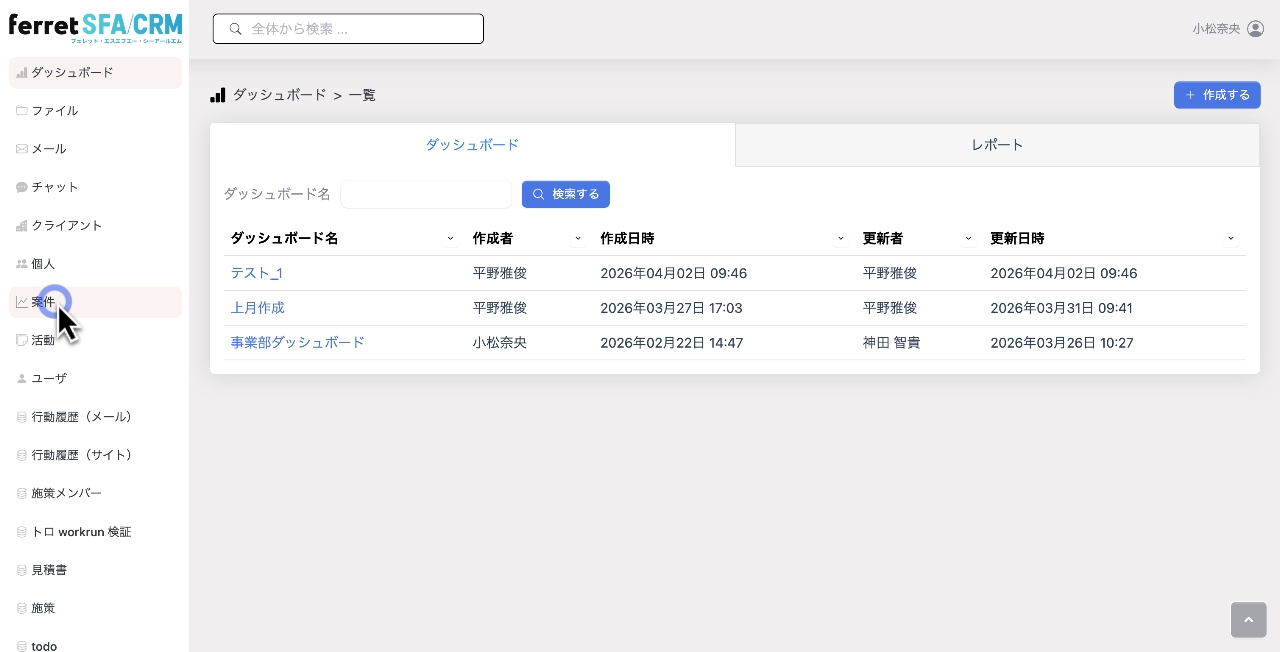The width and height of the screenshot is (1280, 652).
Task: Click 2026年03月27日 17:03 creation date
Action: [x=671, y=308]
